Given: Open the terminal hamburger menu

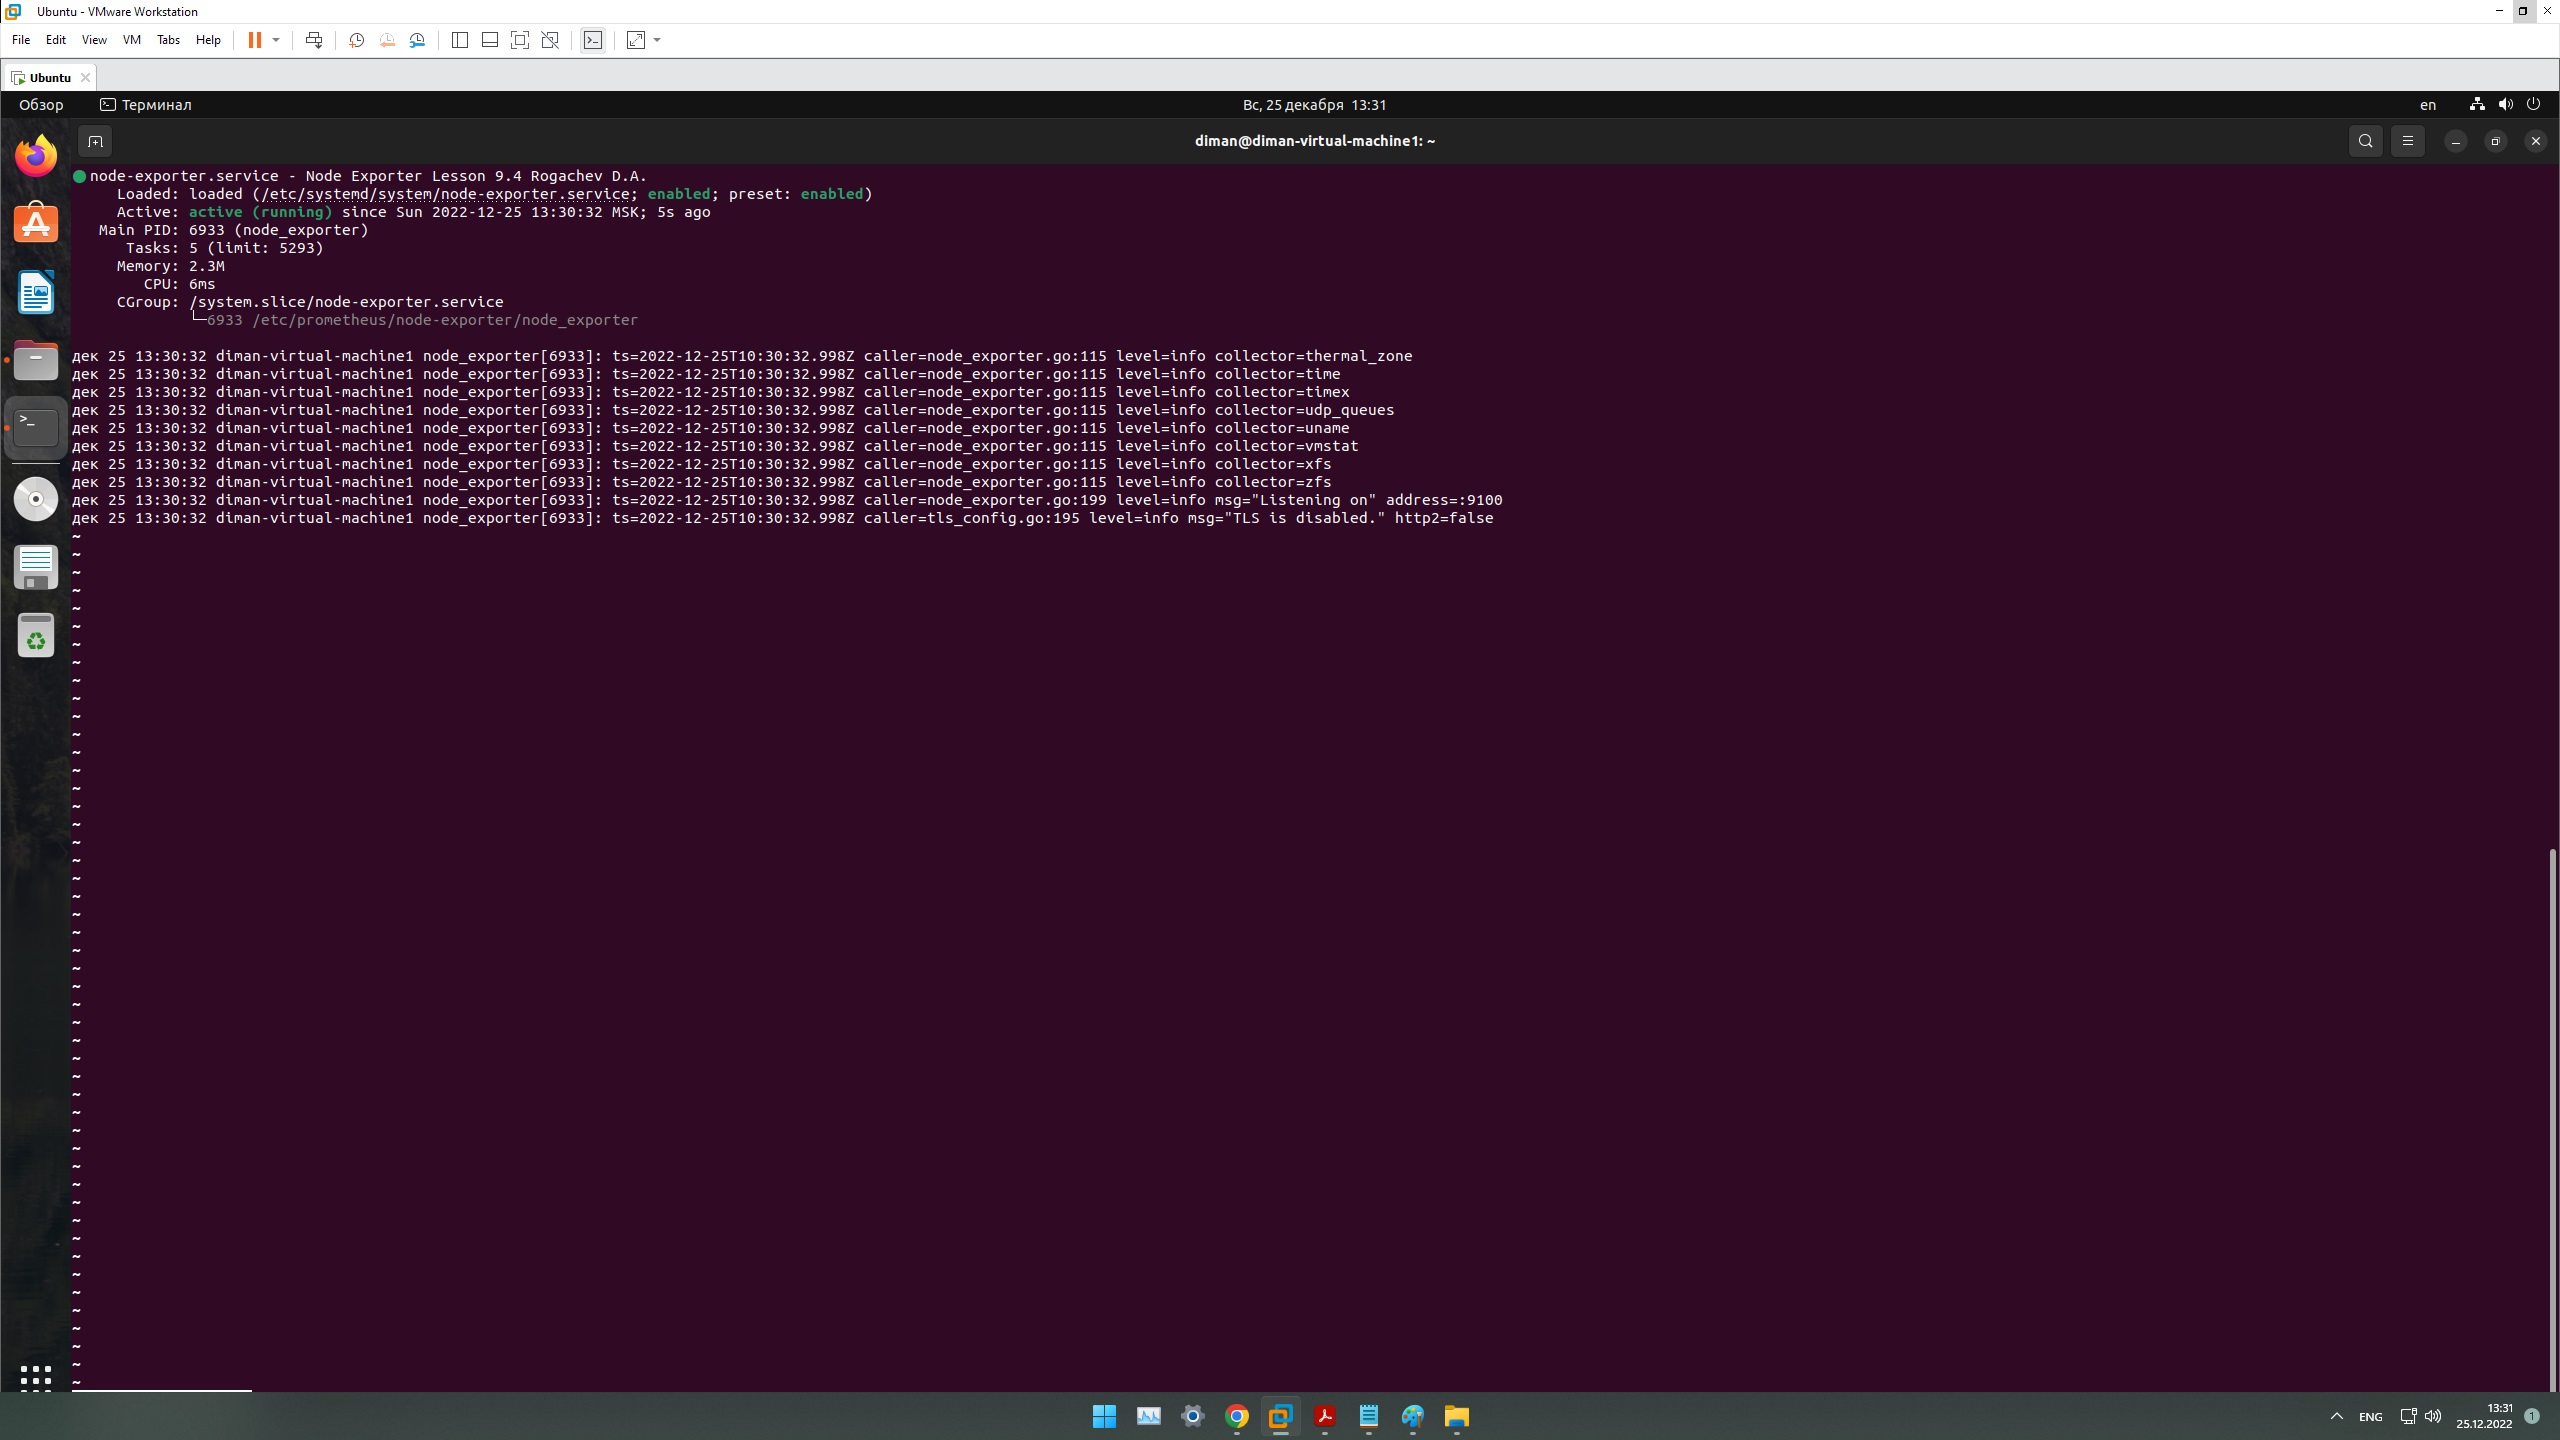Looking at the screenshot, I should 2407,141.
